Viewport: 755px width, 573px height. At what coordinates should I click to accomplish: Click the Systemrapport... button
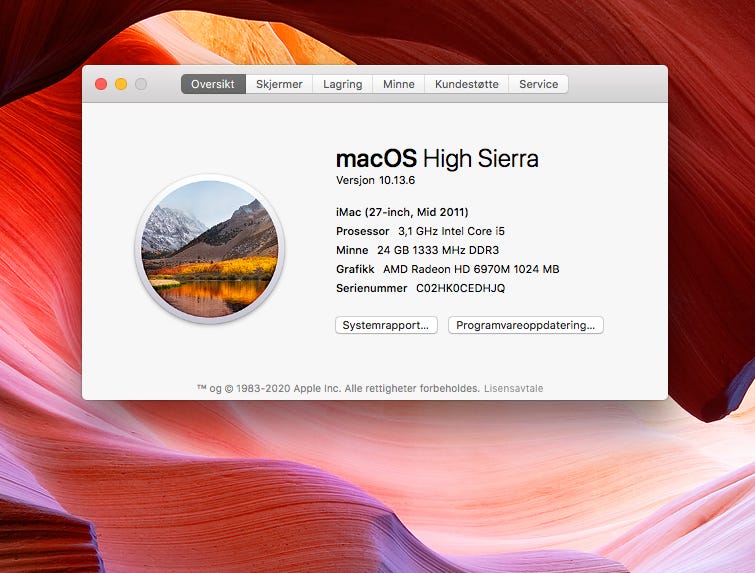click(x=386, y=325)
